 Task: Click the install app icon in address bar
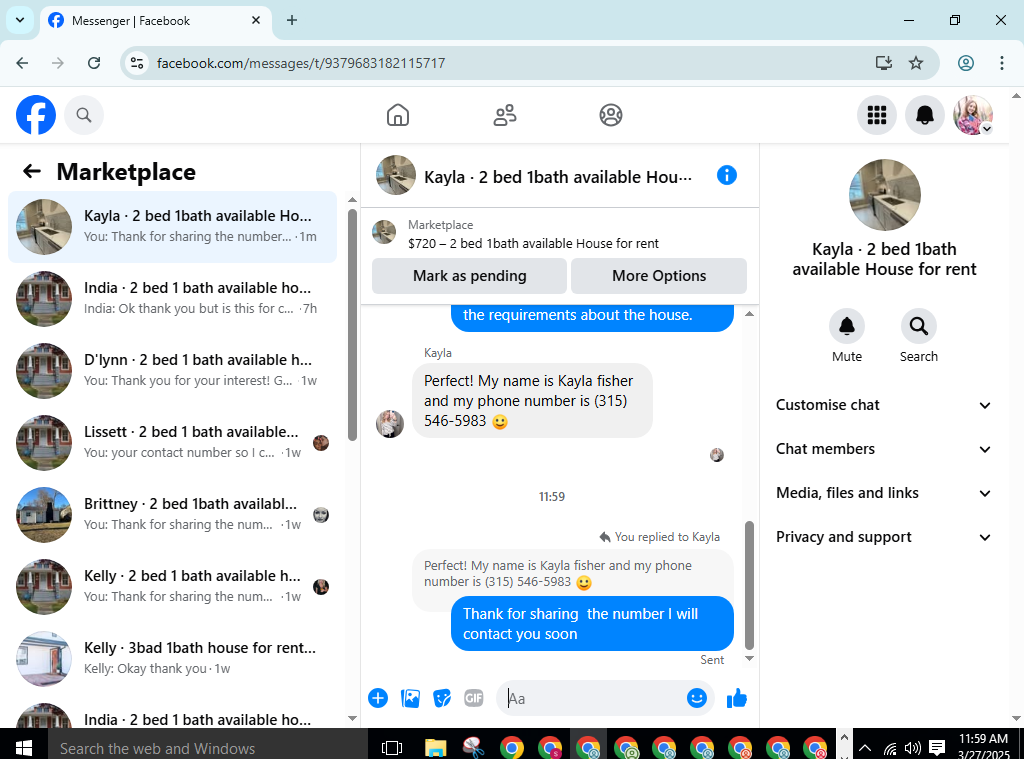[883, 63]
